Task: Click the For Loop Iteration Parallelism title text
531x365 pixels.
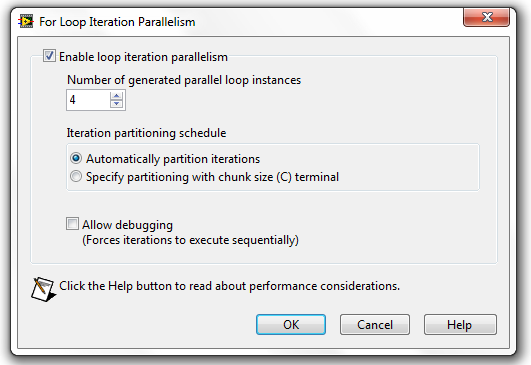Action: pyautogui.click(x=117, y=22)
